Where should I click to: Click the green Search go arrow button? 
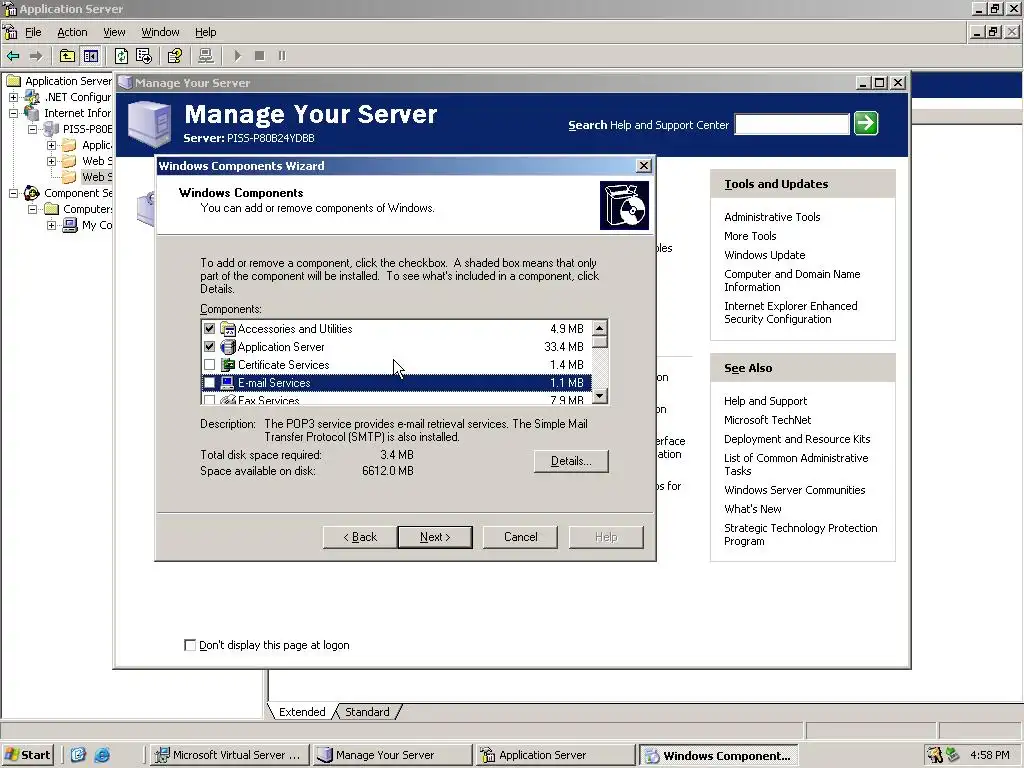(x=866, y=123)
